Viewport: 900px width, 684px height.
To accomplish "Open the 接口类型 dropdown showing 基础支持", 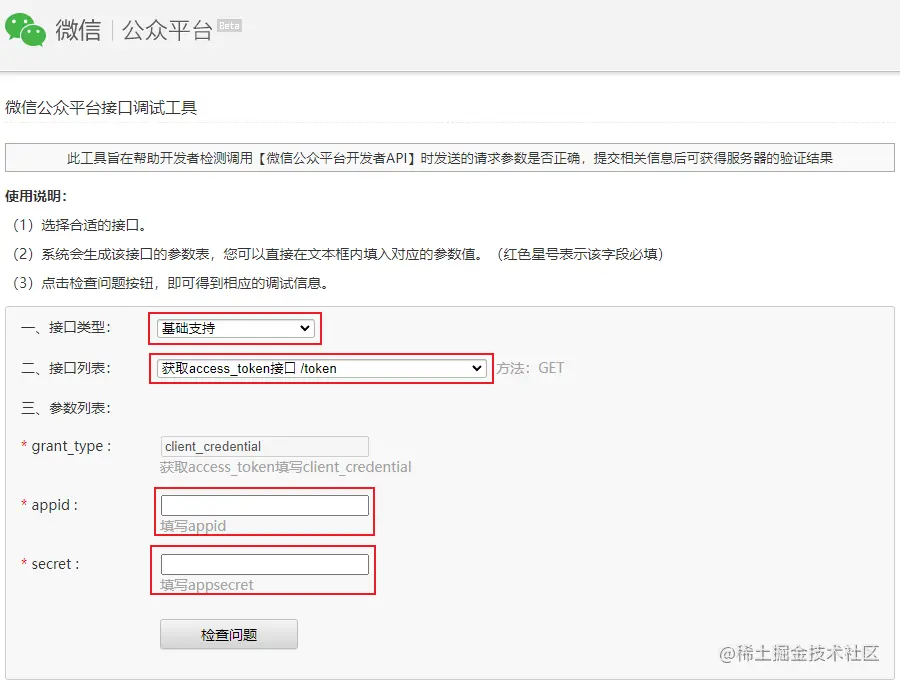I will tap(235, 328).
